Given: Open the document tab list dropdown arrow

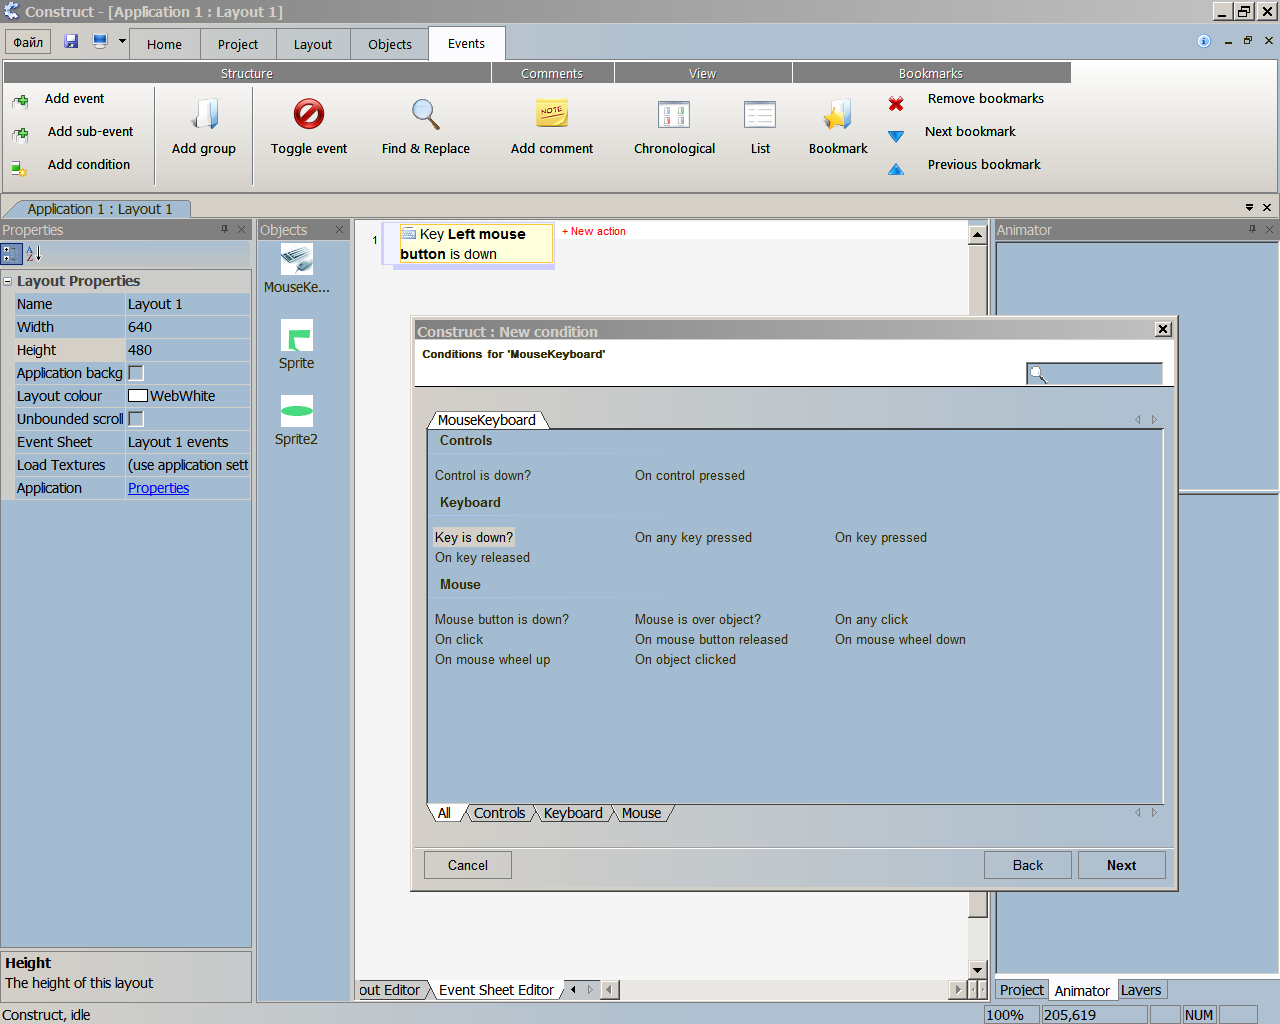Looking at the screenshot, I should (x=1249, y=208).
